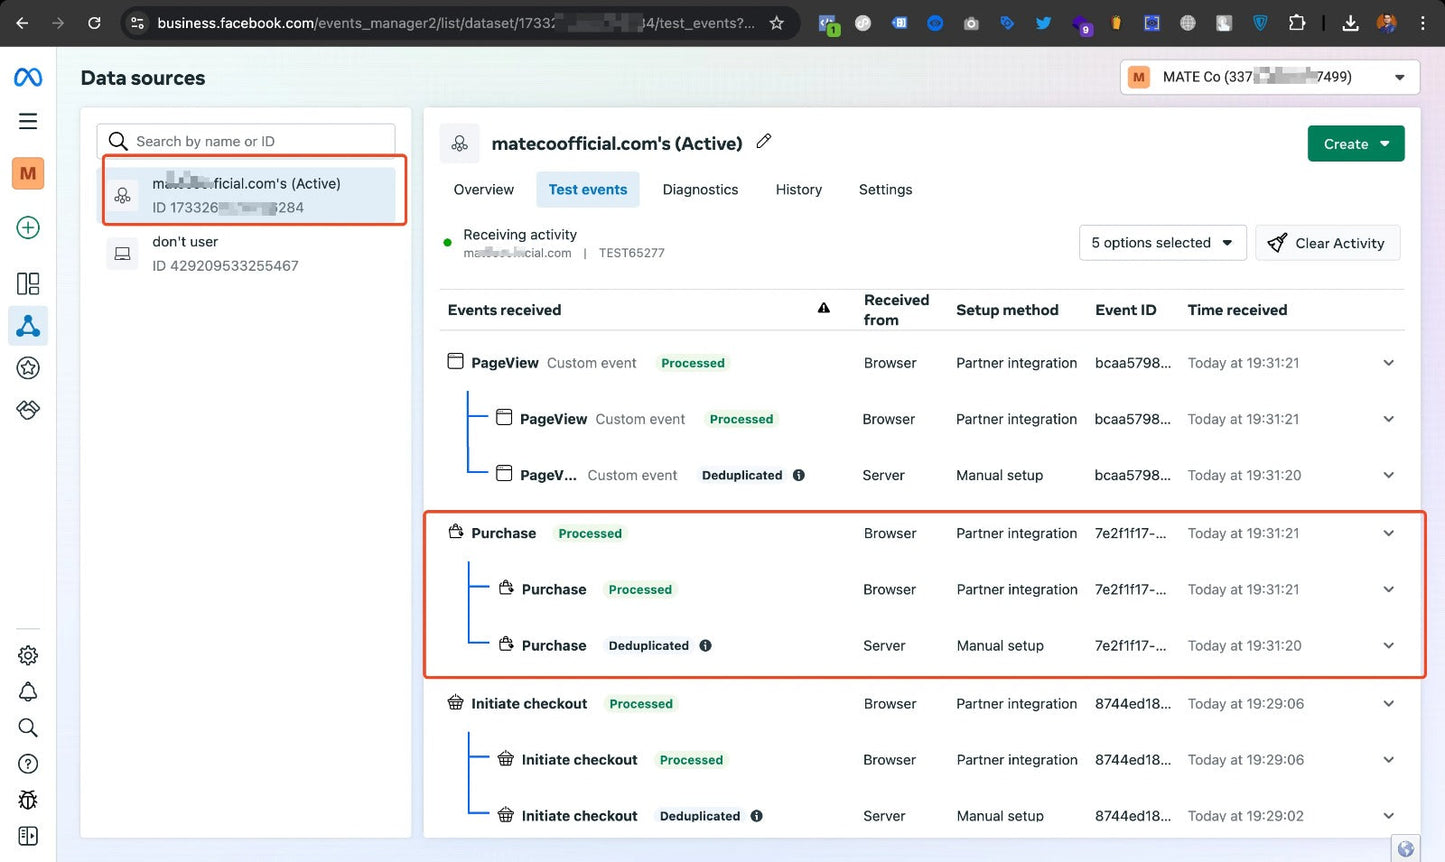Screen dimensions: 1445x862
Task: Click info icon beside Deduplicated Purchase
Action: tap(705, 646)
